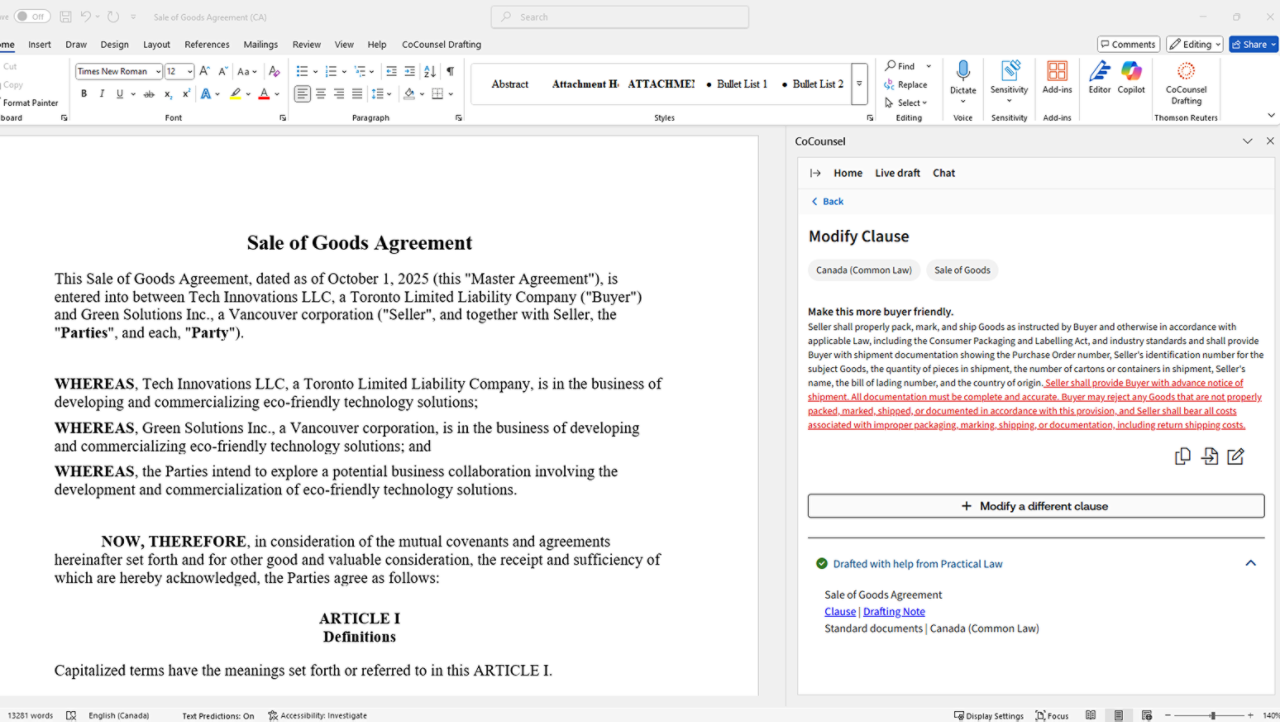Viewport: 1280px width, 722px height.
Task: Open the References ribbon tab
Action: tap(207, 45)
